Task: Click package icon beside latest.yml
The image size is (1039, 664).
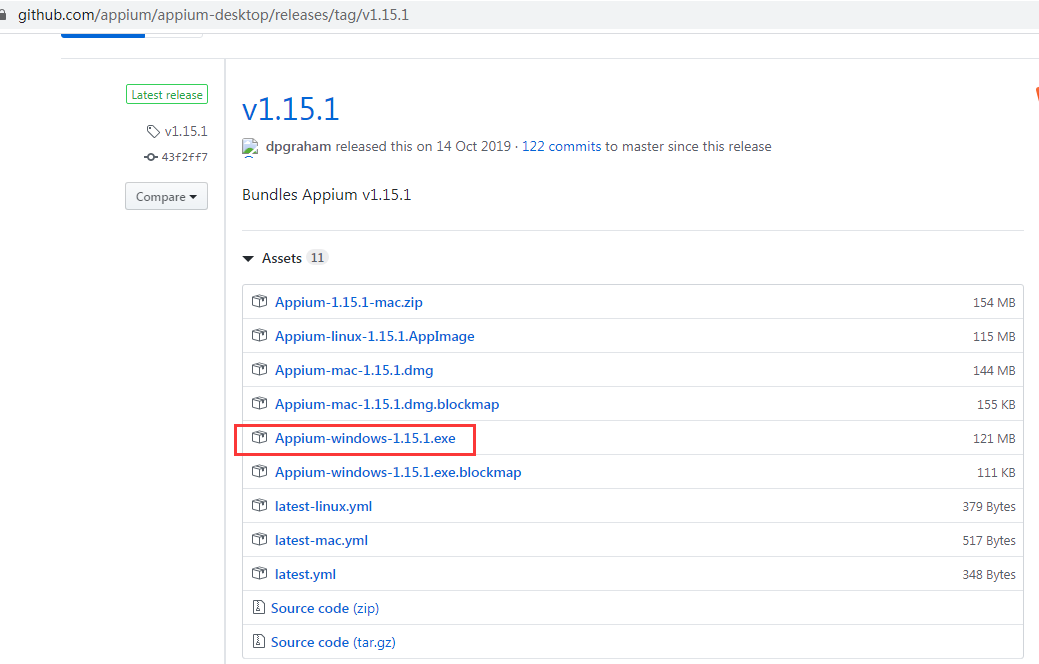Action: coord(259,573)
